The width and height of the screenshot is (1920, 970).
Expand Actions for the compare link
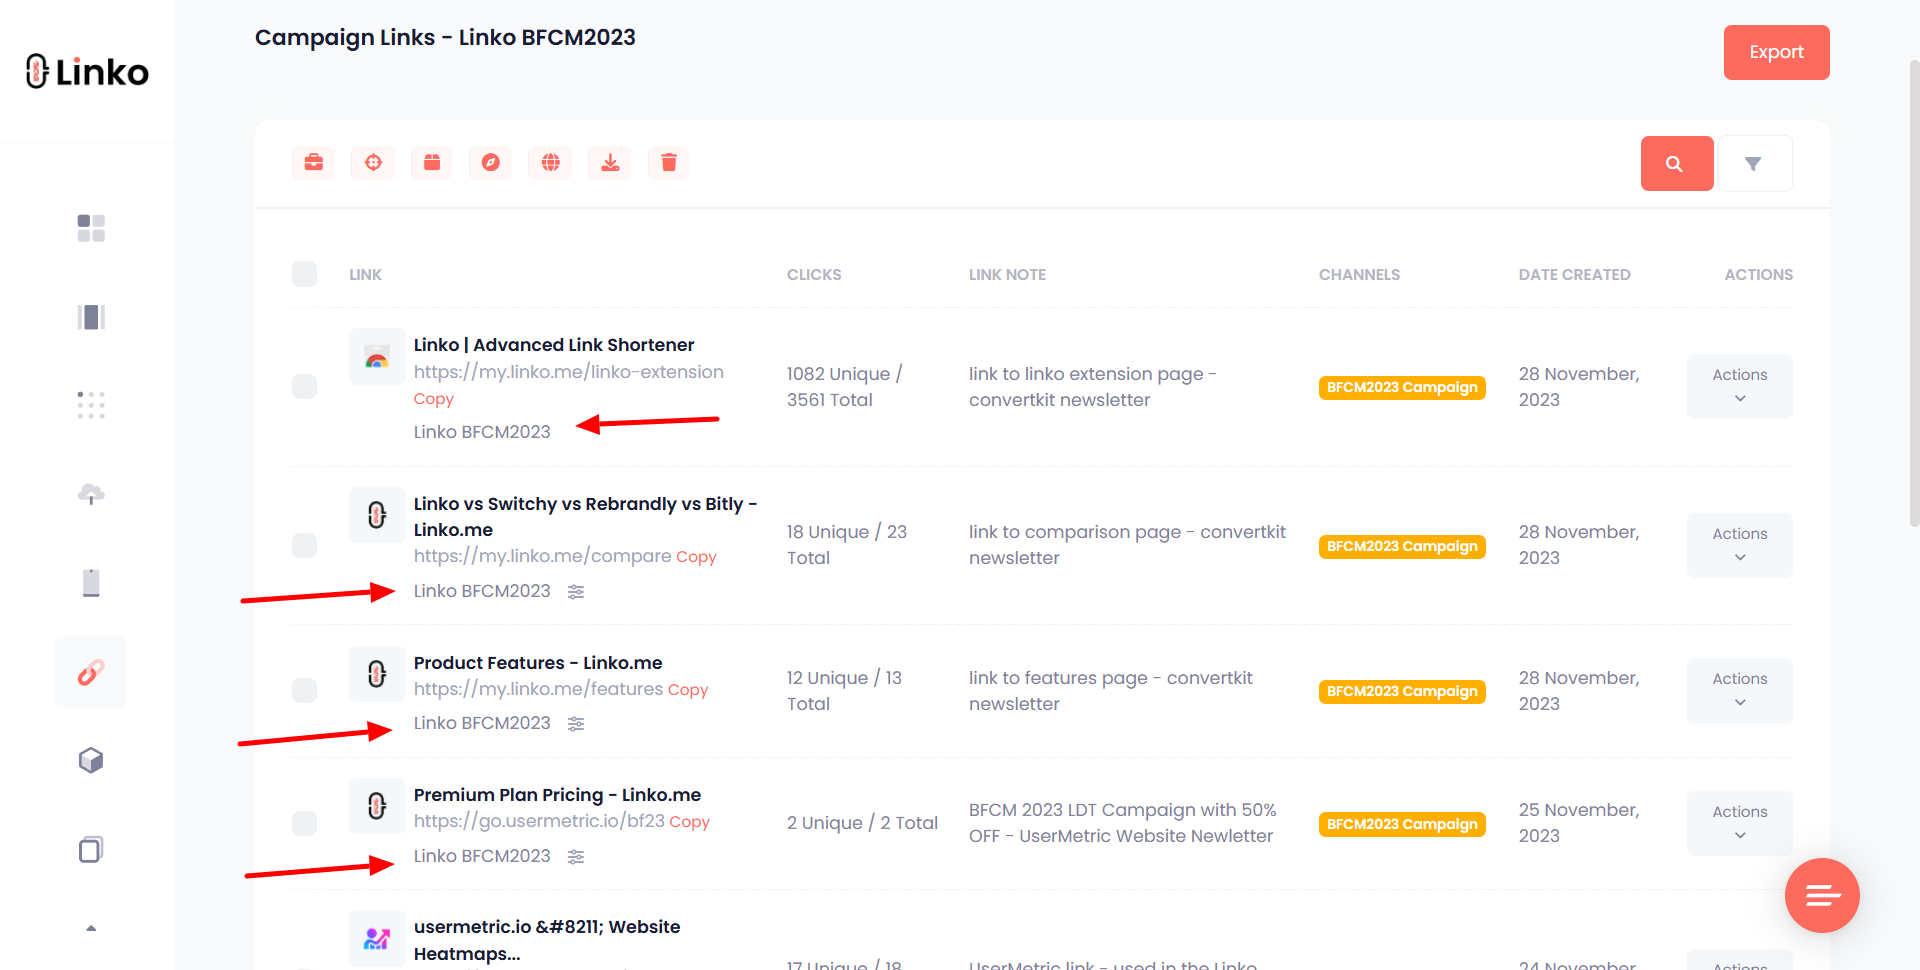(x=1739, y=545)
